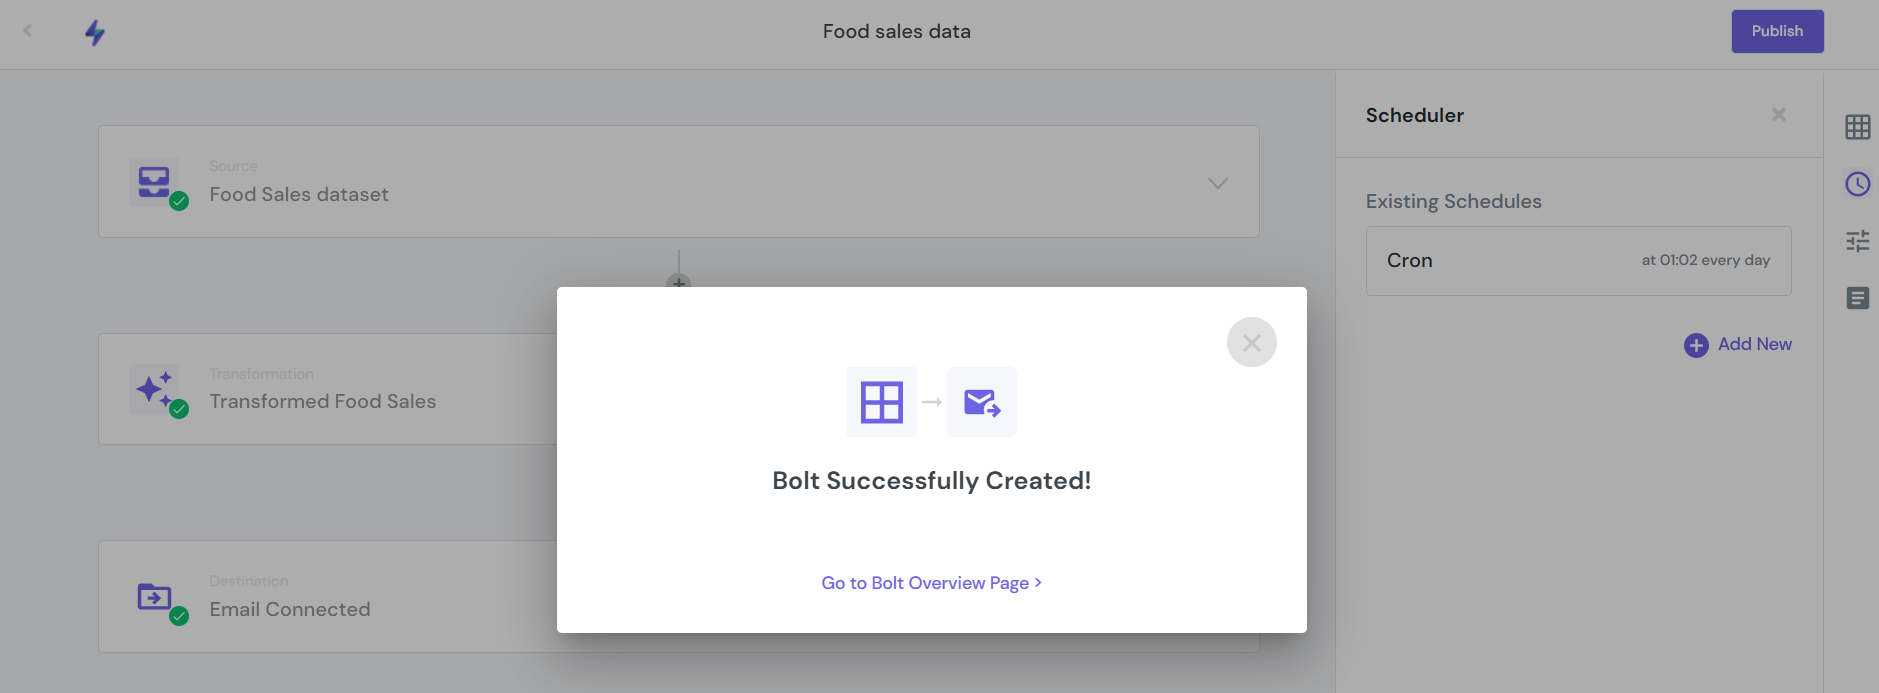Expand the Food Sales dataset chevron

1217,183
